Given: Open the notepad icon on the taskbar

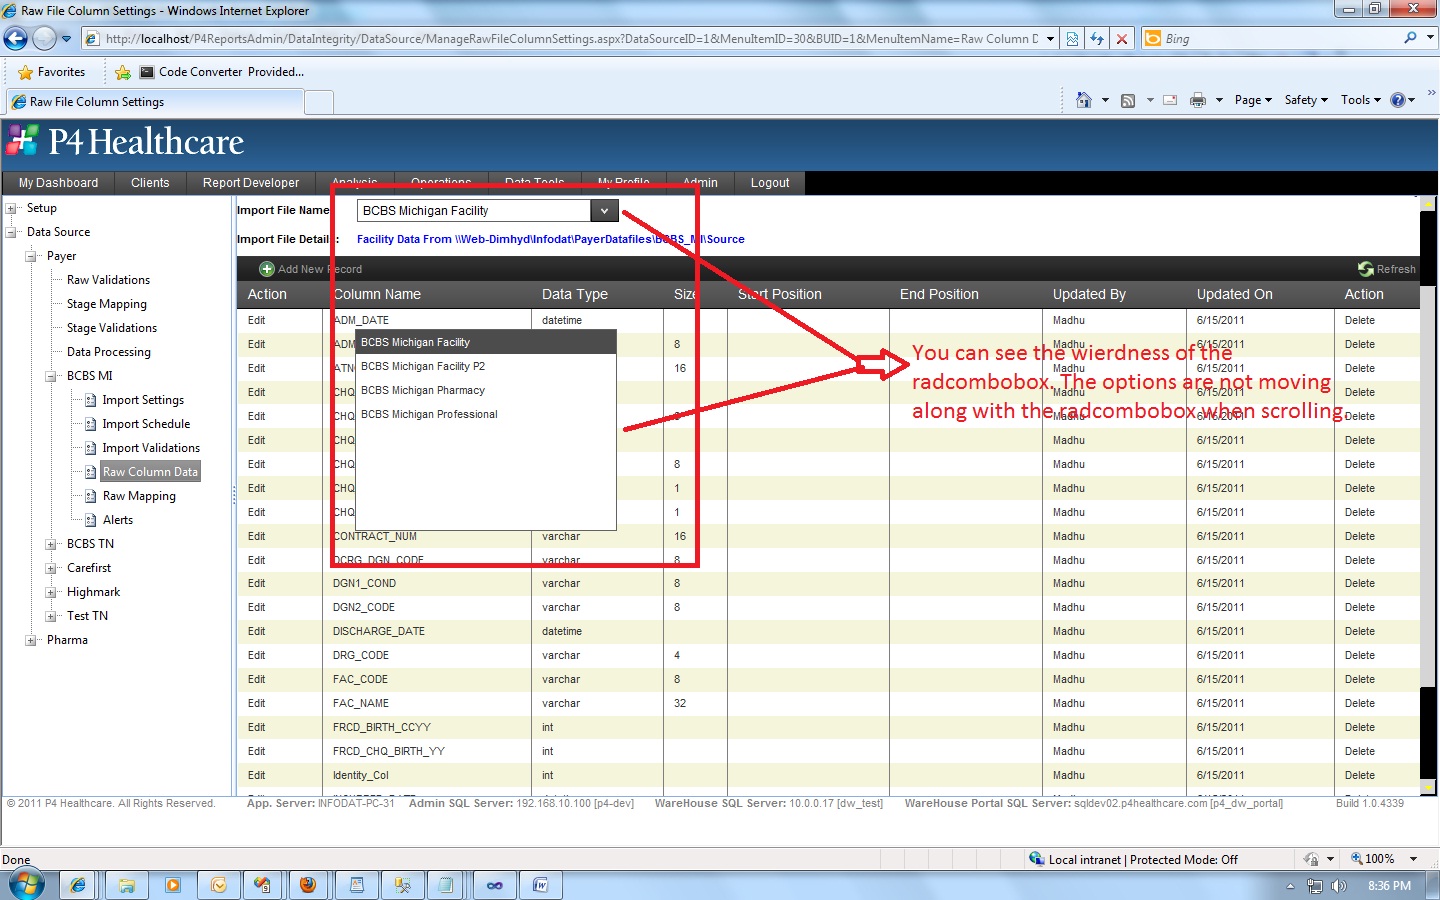Looking at the screenshot, I should tap(447, 885).
